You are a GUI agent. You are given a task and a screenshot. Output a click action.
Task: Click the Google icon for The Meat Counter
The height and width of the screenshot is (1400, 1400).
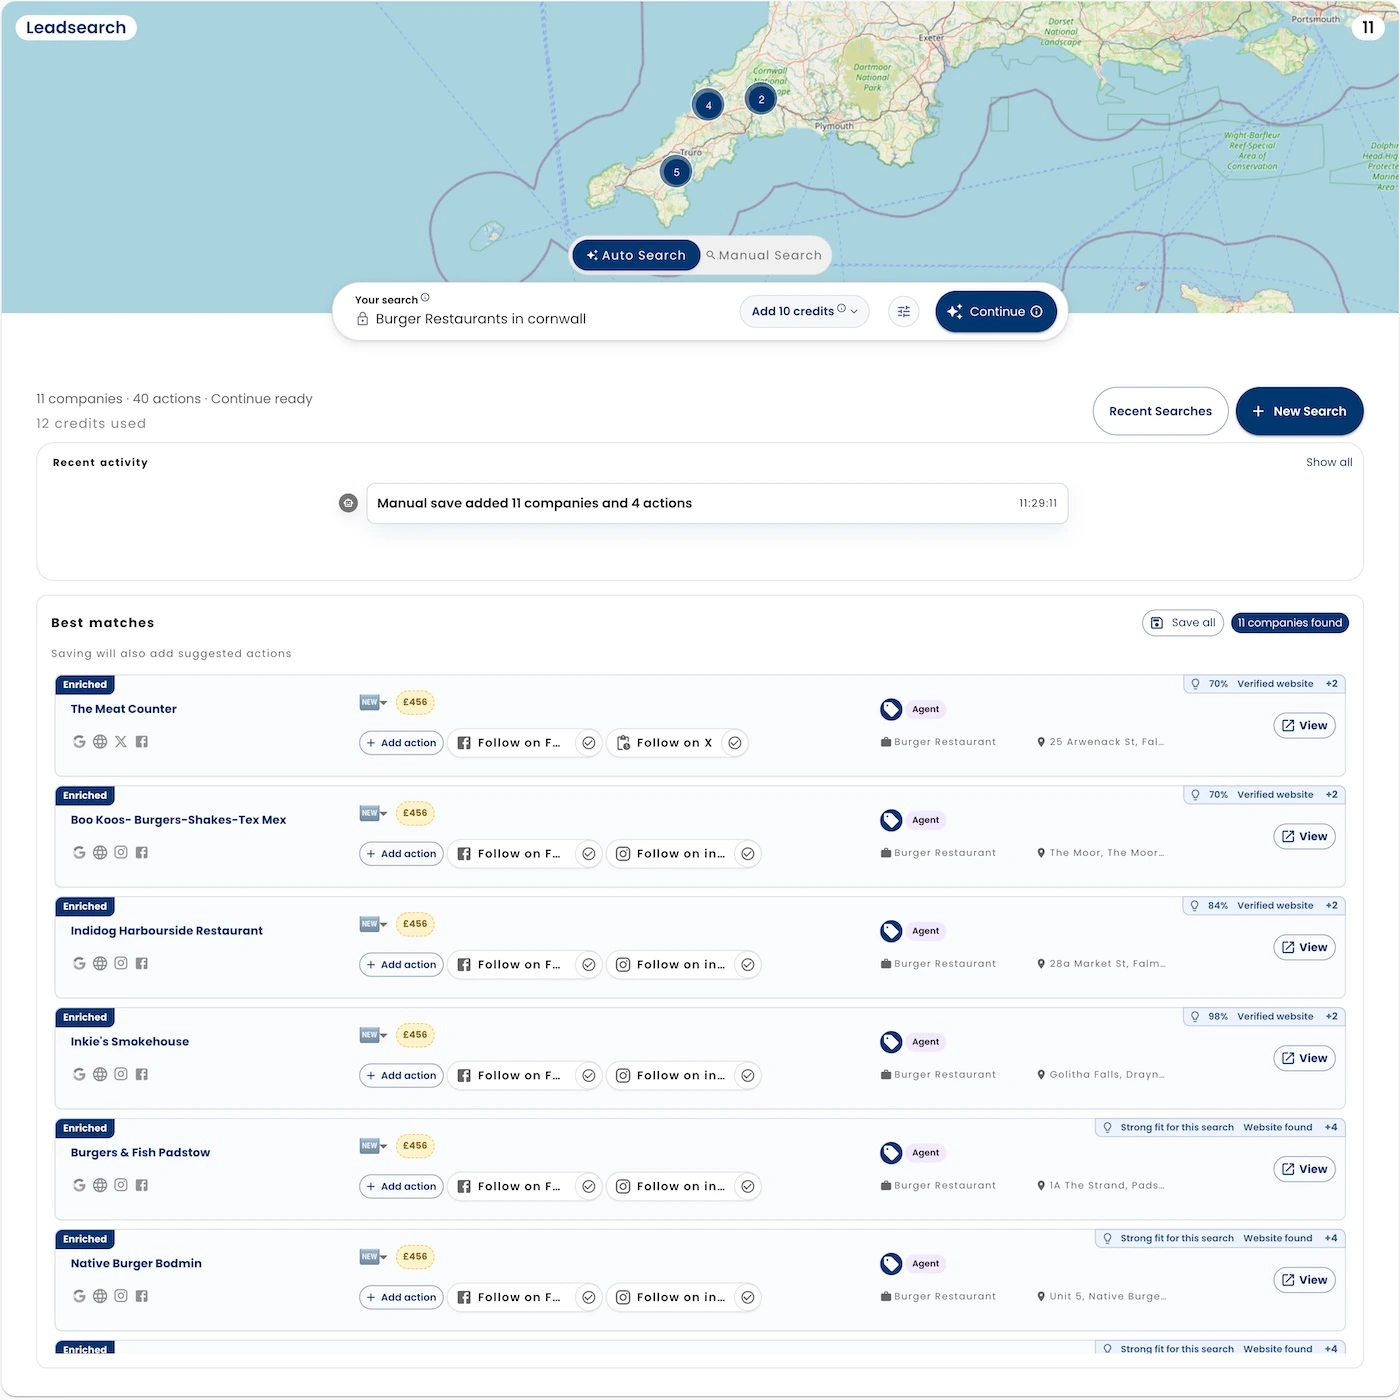pos(79,742)
